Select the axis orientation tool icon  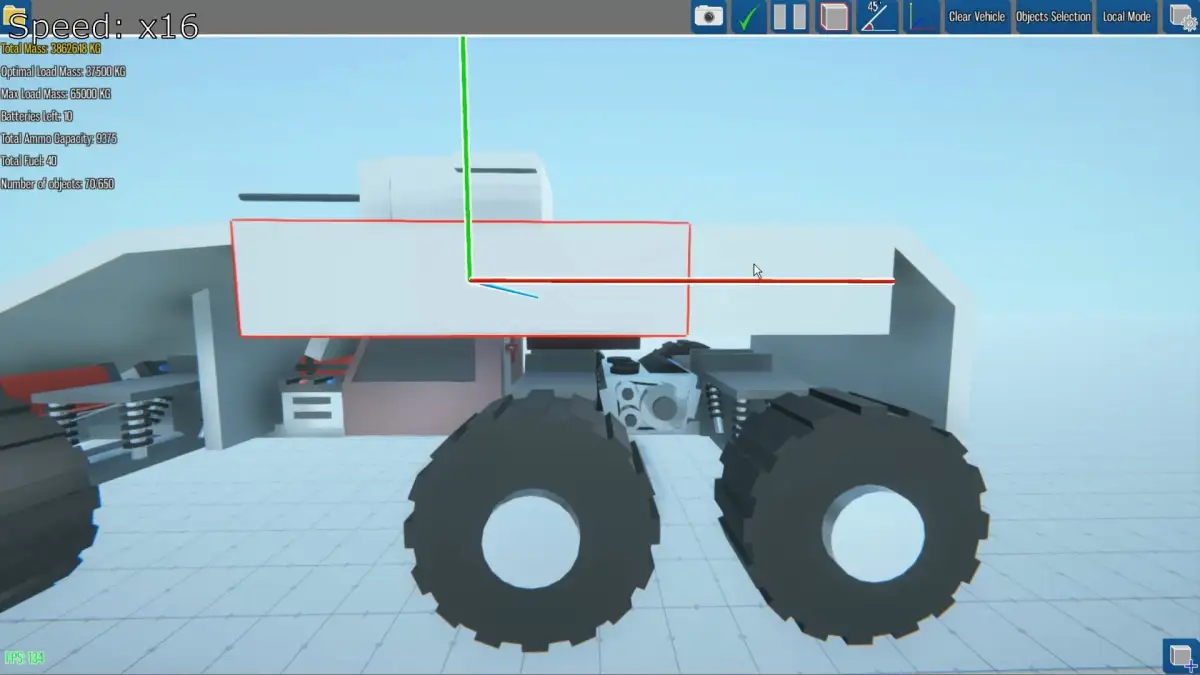(x=920, y=16)
